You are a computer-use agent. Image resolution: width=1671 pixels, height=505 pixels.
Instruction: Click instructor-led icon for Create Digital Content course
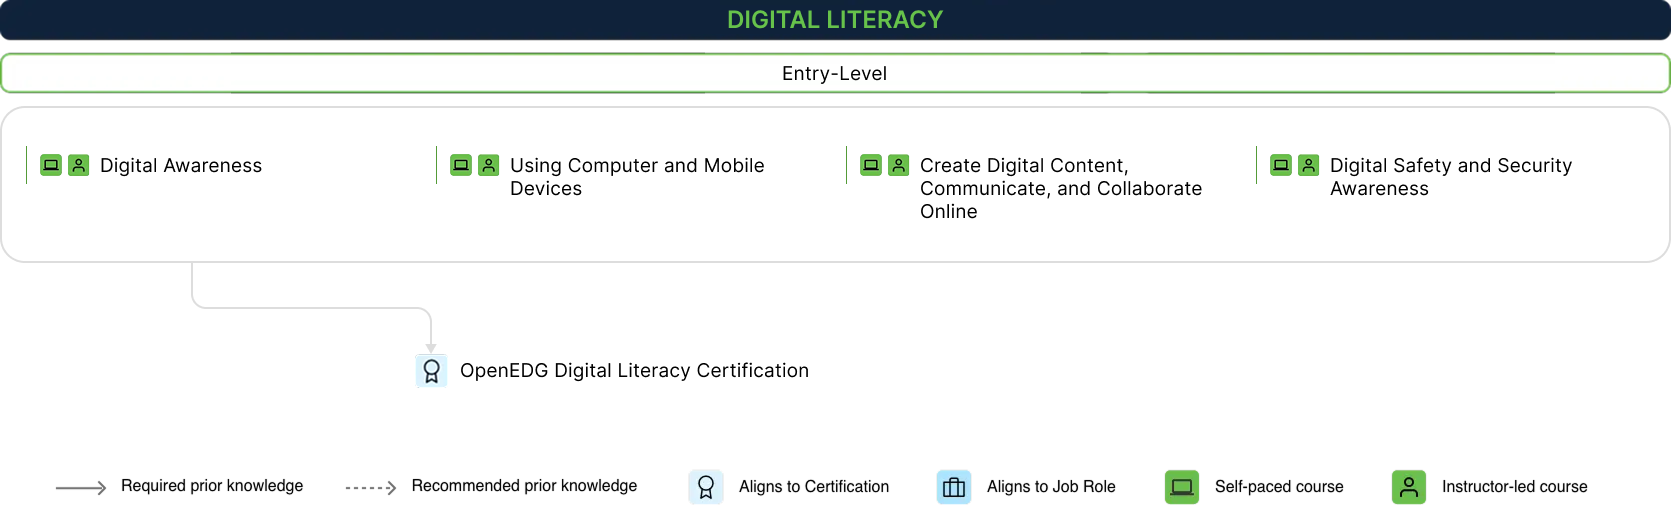click(x=899, y=165)
